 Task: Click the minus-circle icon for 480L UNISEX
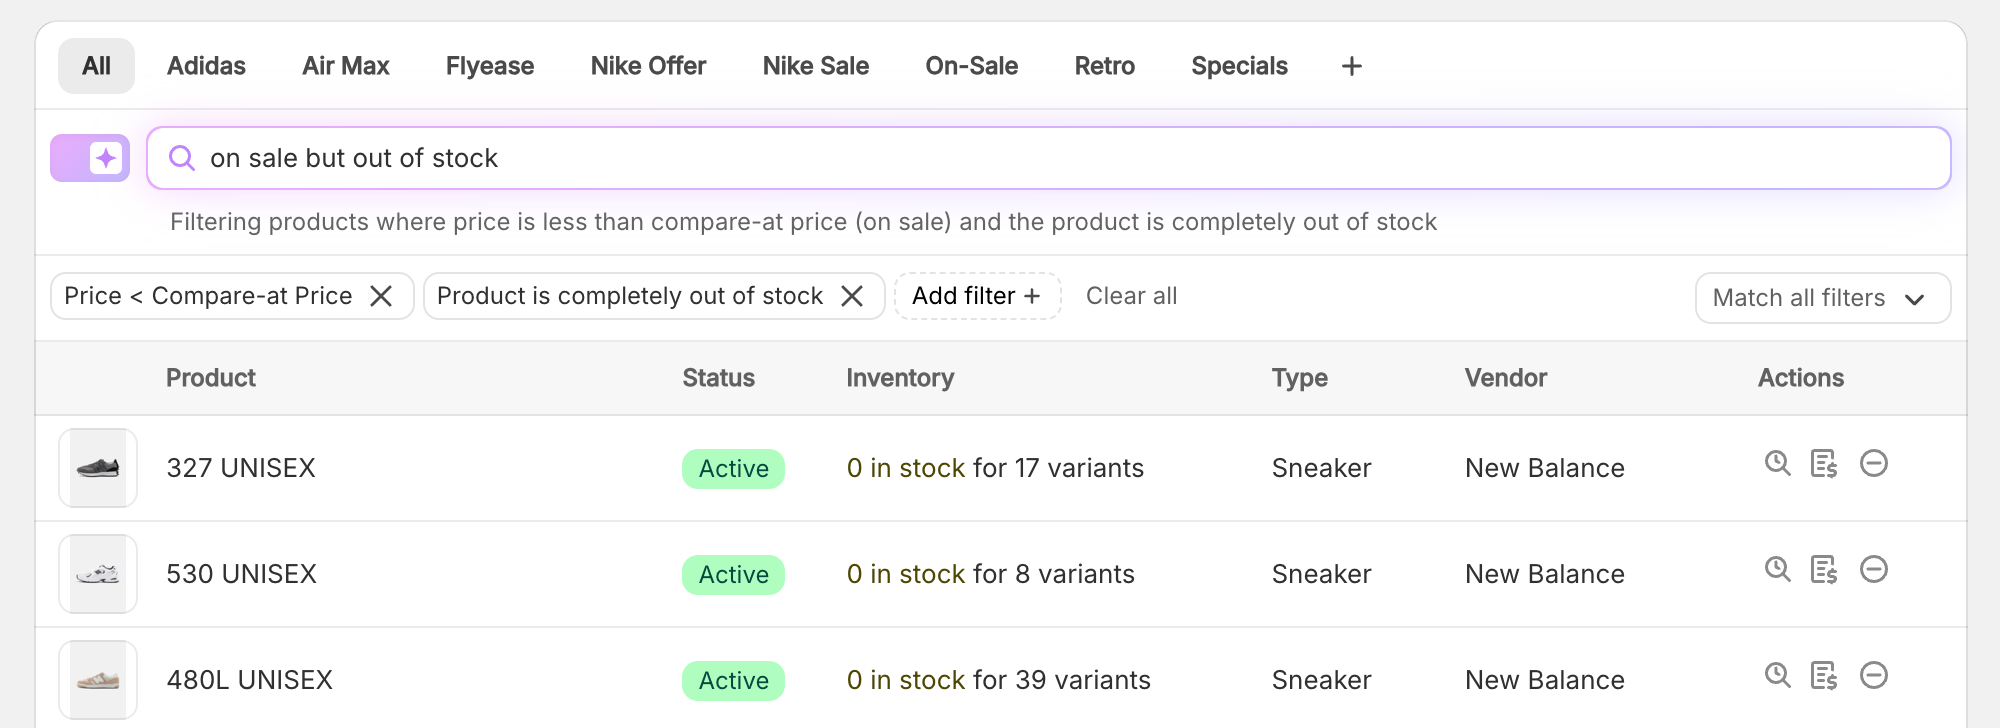[1873, 675]
